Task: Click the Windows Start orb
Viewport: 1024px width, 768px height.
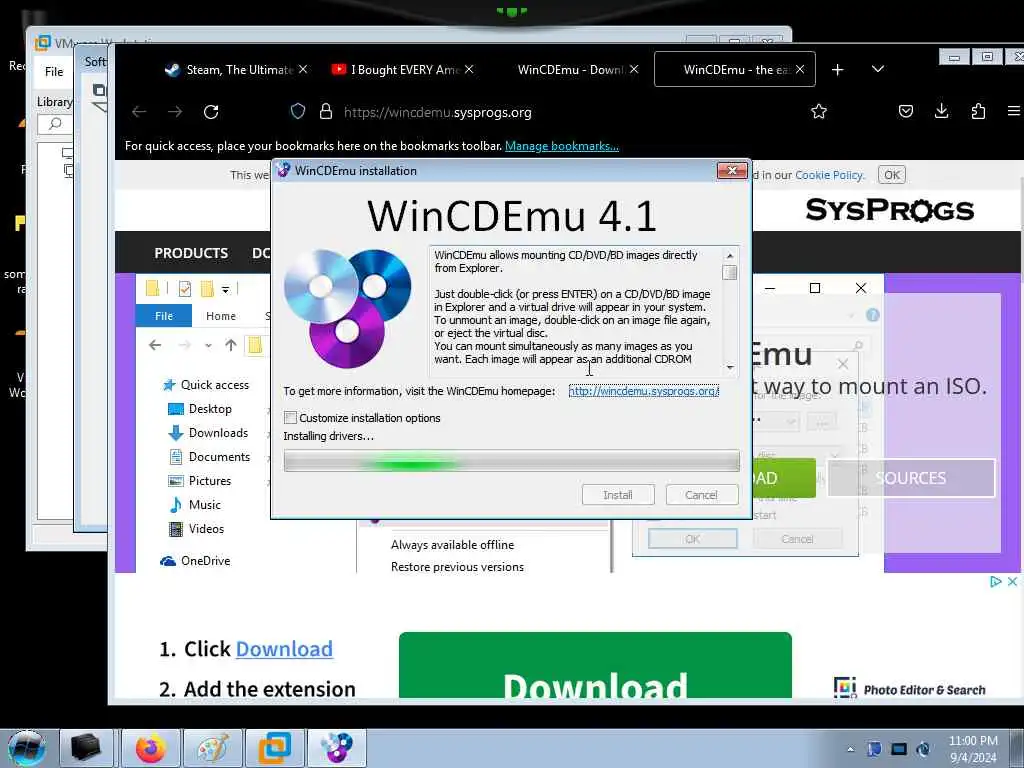Action: point(26,748)
